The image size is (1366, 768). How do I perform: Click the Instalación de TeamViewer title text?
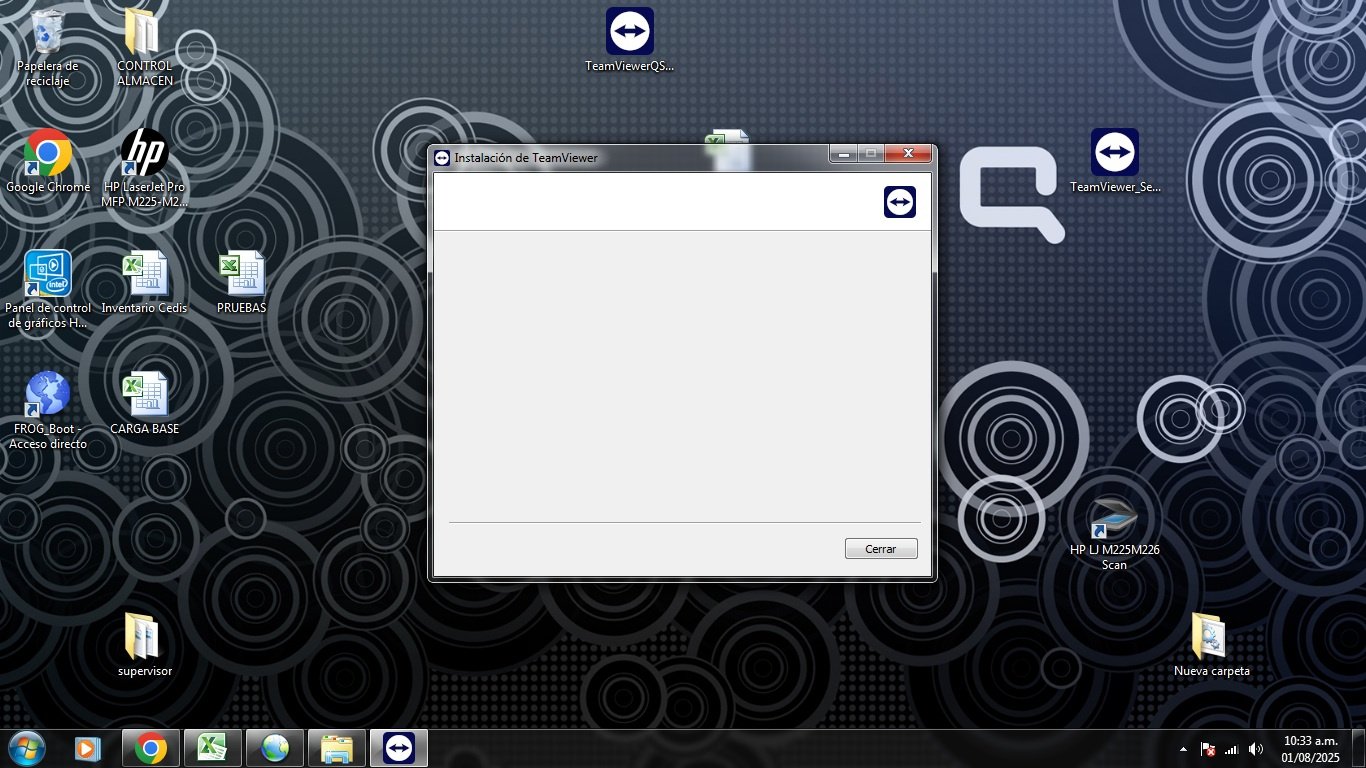[526, 158]
